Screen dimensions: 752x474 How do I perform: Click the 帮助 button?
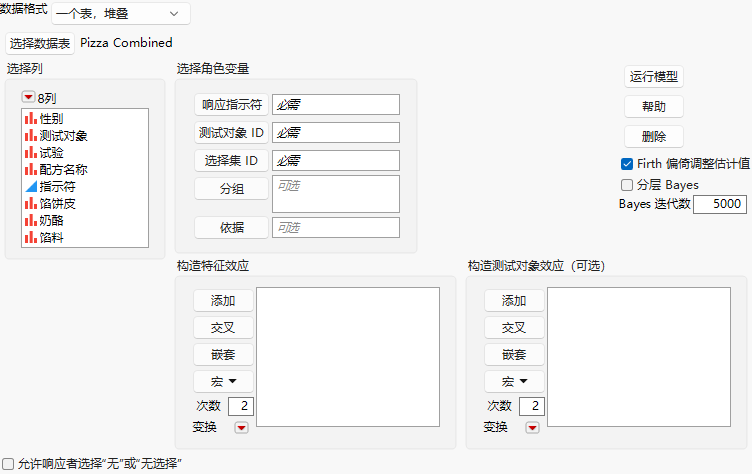[654, 107]
